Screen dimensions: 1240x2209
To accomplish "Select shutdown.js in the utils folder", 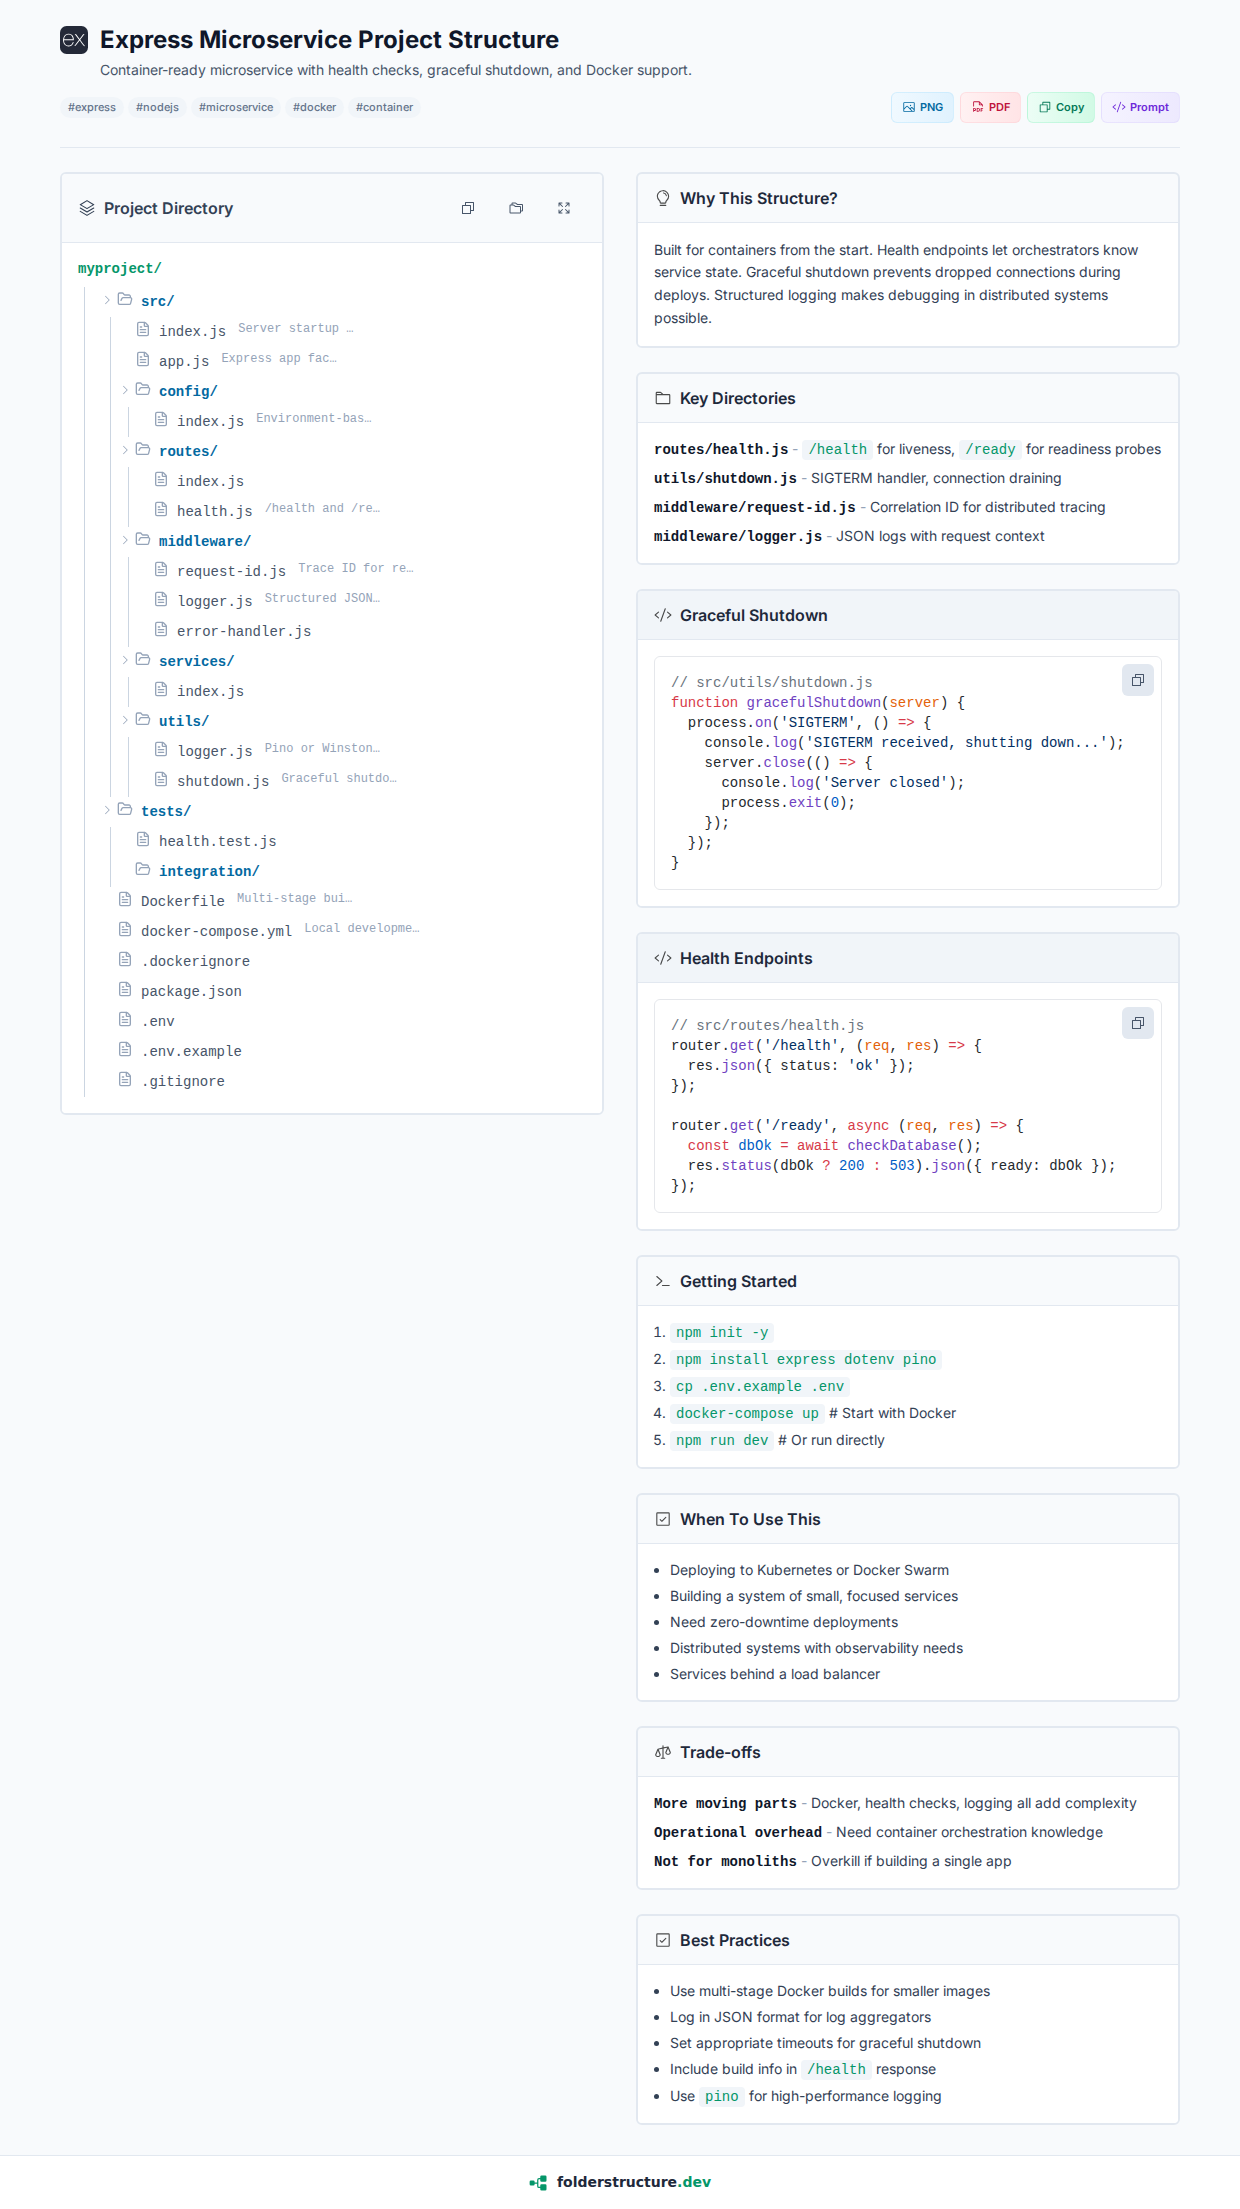I will tap(223, 781).
